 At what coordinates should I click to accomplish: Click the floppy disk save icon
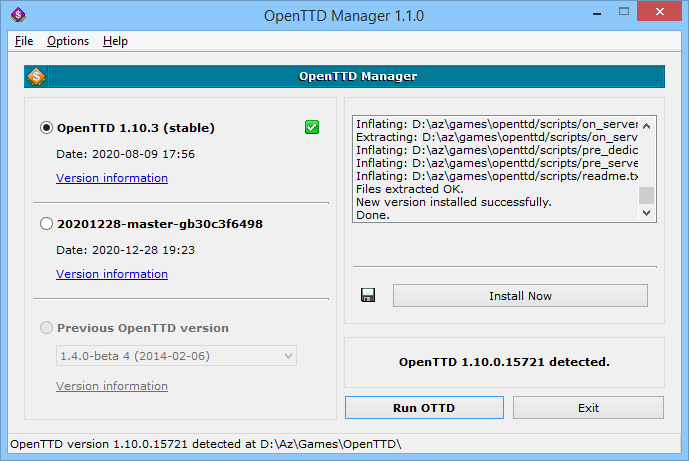click(x=368, y=295)
